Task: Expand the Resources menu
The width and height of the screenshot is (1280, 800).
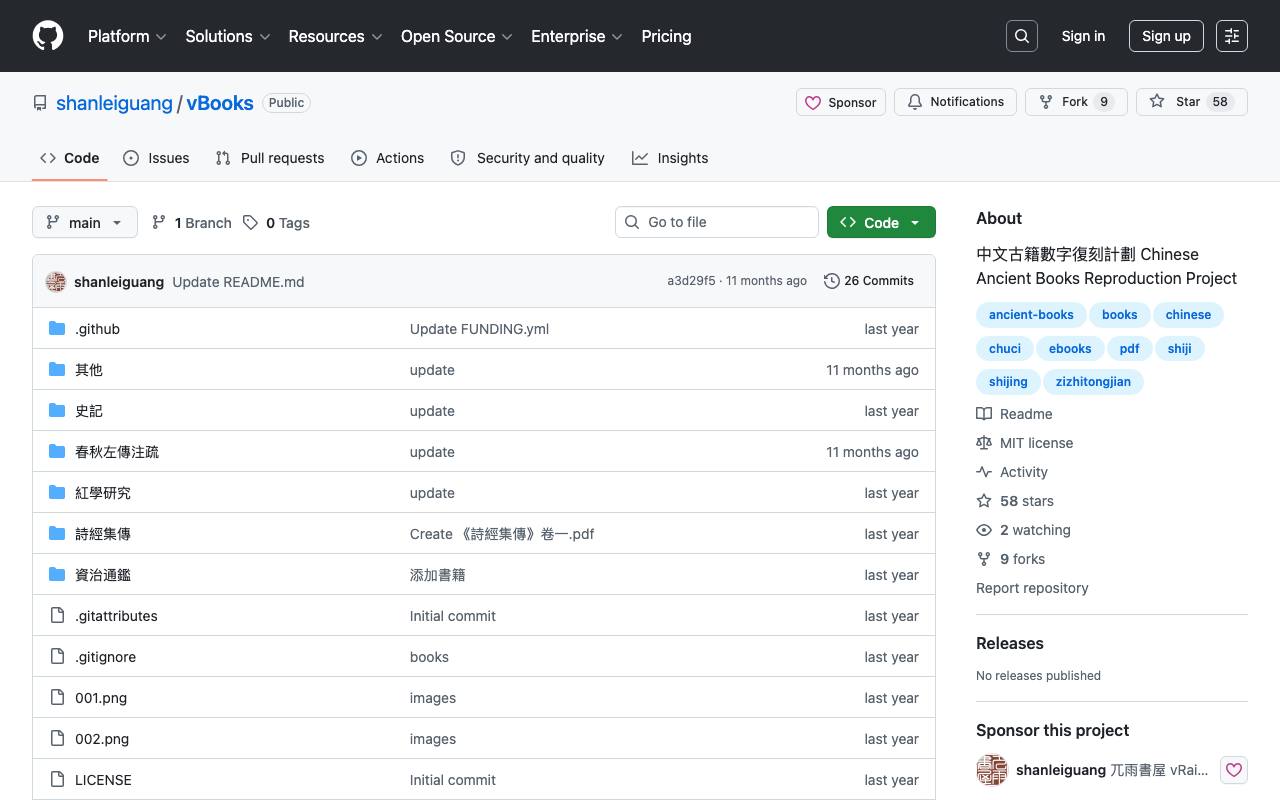Action: pyautogui.click(x=336, y=36)
